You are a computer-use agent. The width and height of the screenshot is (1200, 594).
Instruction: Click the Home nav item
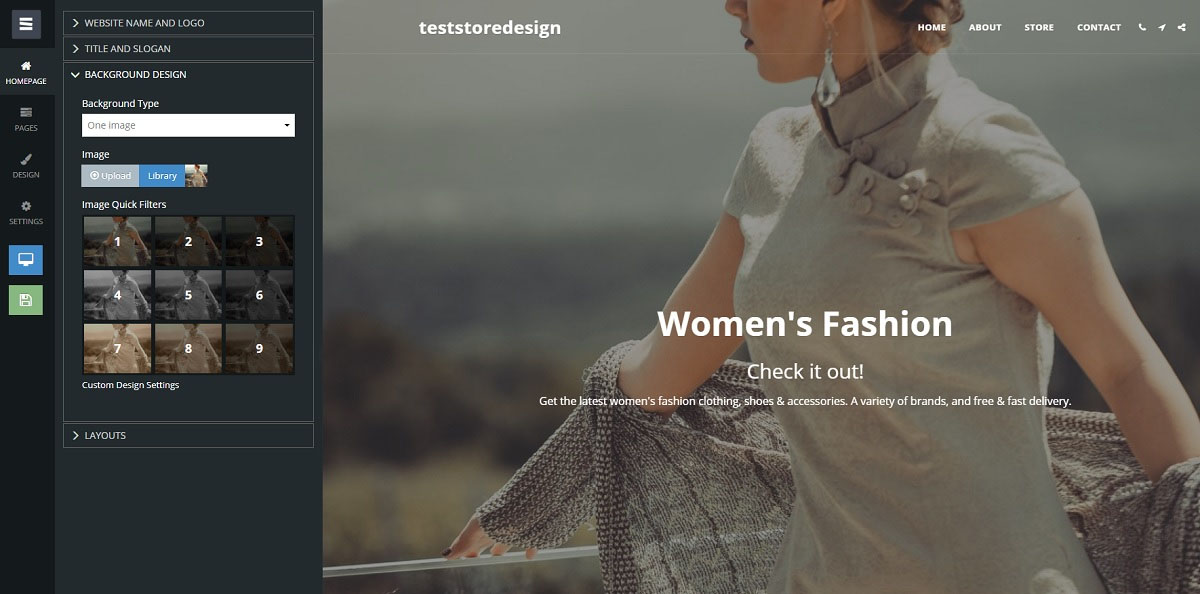[932, 28]
